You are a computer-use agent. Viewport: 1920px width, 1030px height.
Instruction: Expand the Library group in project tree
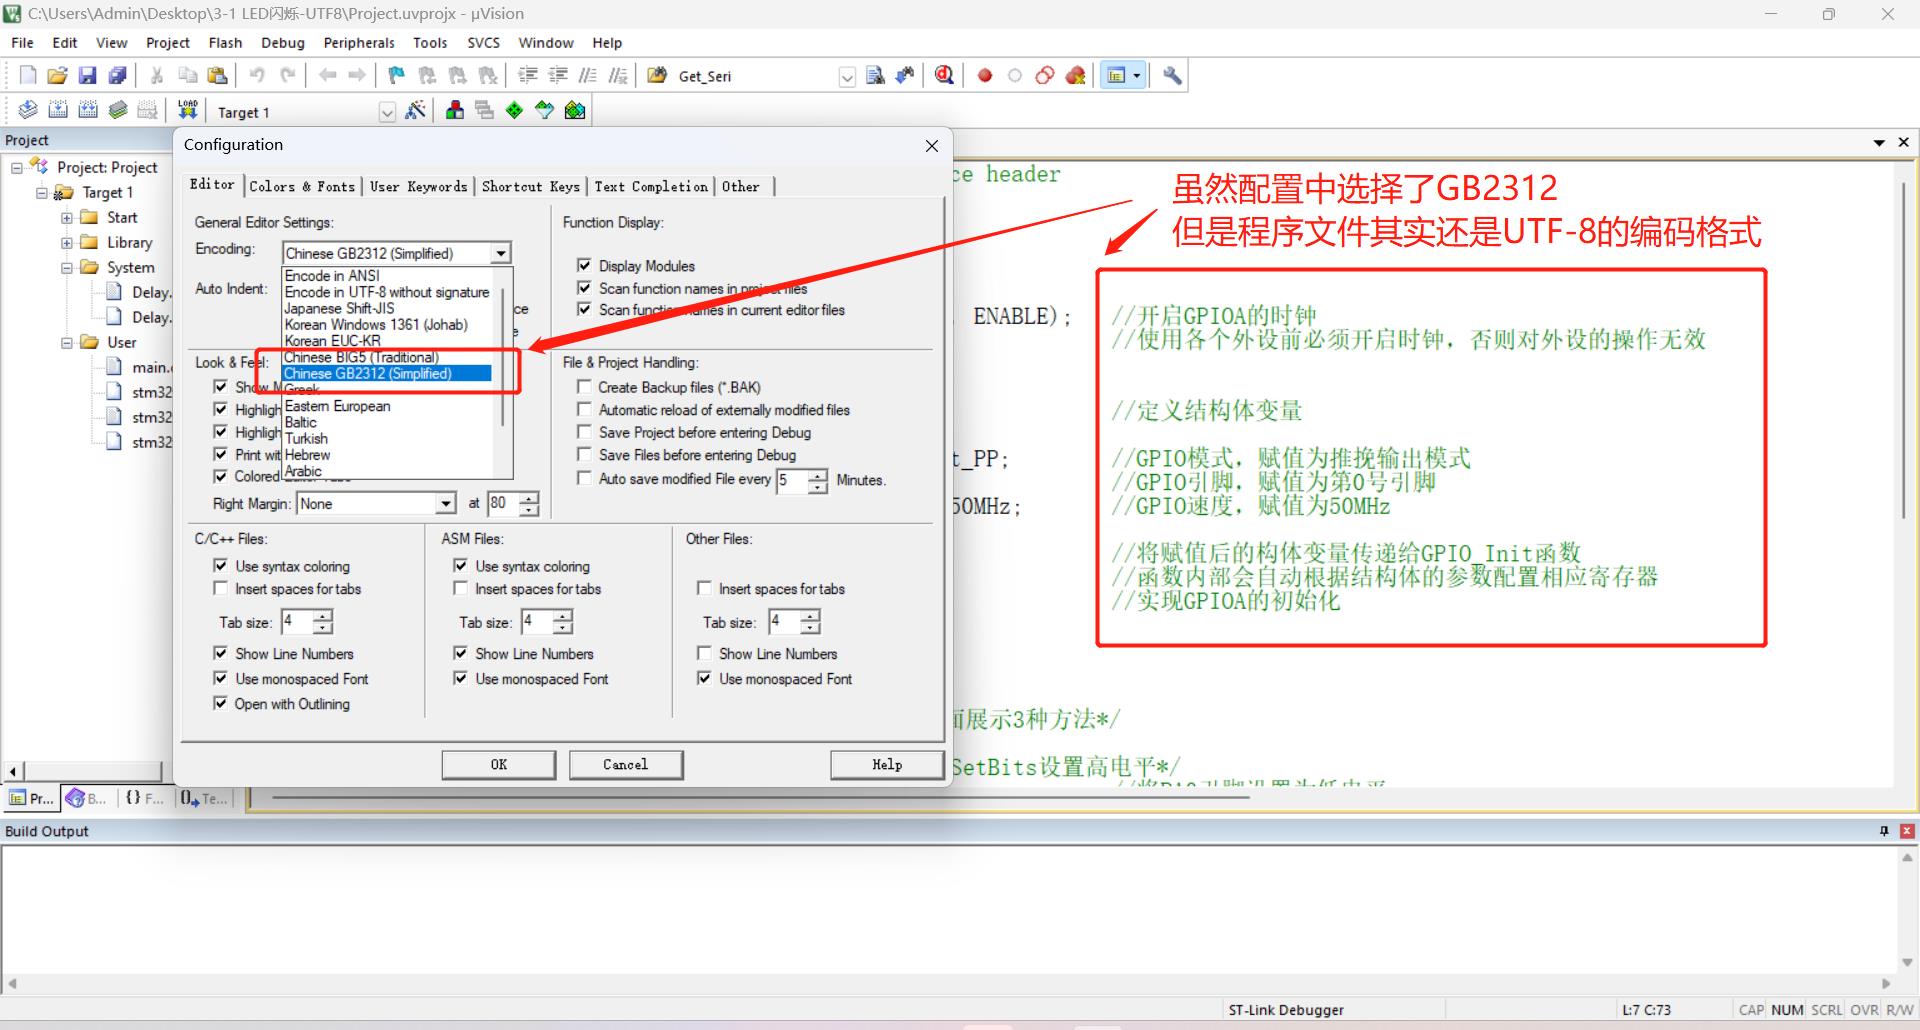(66, 242)
